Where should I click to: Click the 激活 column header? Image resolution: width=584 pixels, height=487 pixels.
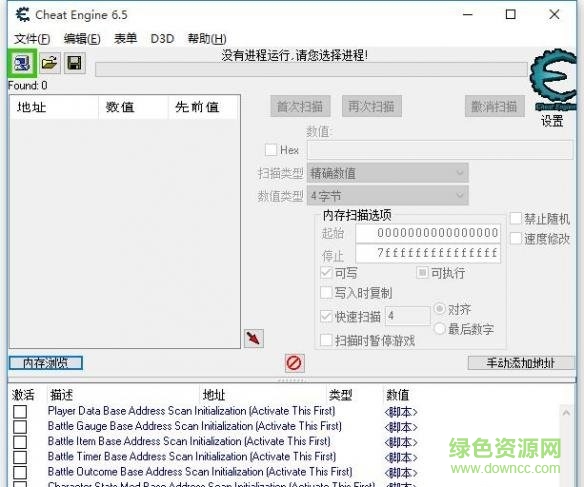pyautogui.click(x=23, y=394)
